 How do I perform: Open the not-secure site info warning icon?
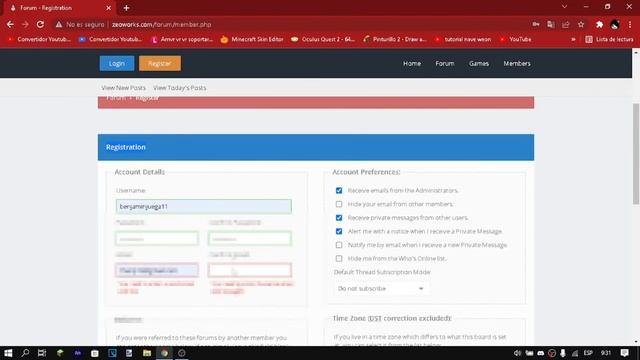coord(59,24)
